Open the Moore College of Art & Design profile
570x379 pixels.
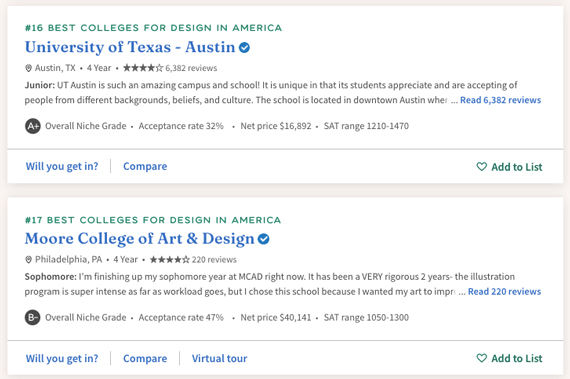(140, 239)
